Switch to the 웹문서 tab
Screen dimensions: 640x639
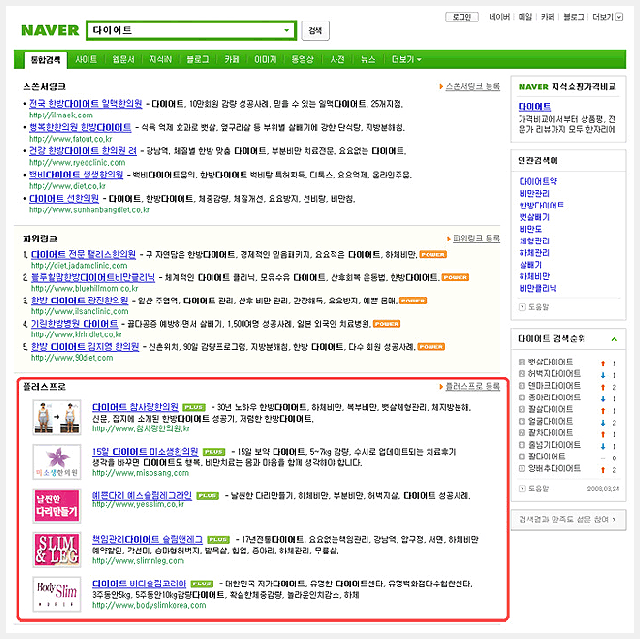pyautogui.click(x=123, y=60)
